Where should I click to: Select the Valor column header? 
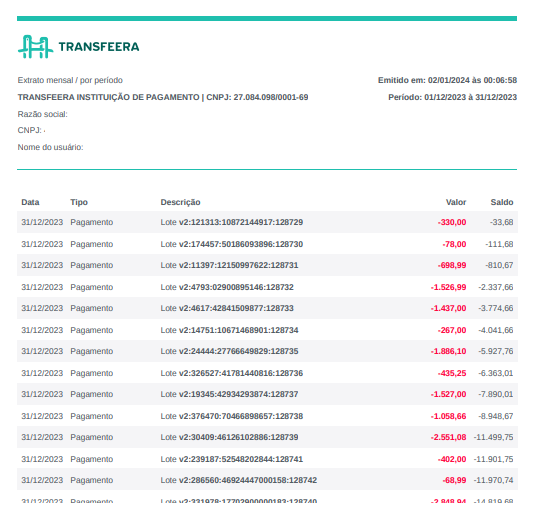click(x=456, y=202)
